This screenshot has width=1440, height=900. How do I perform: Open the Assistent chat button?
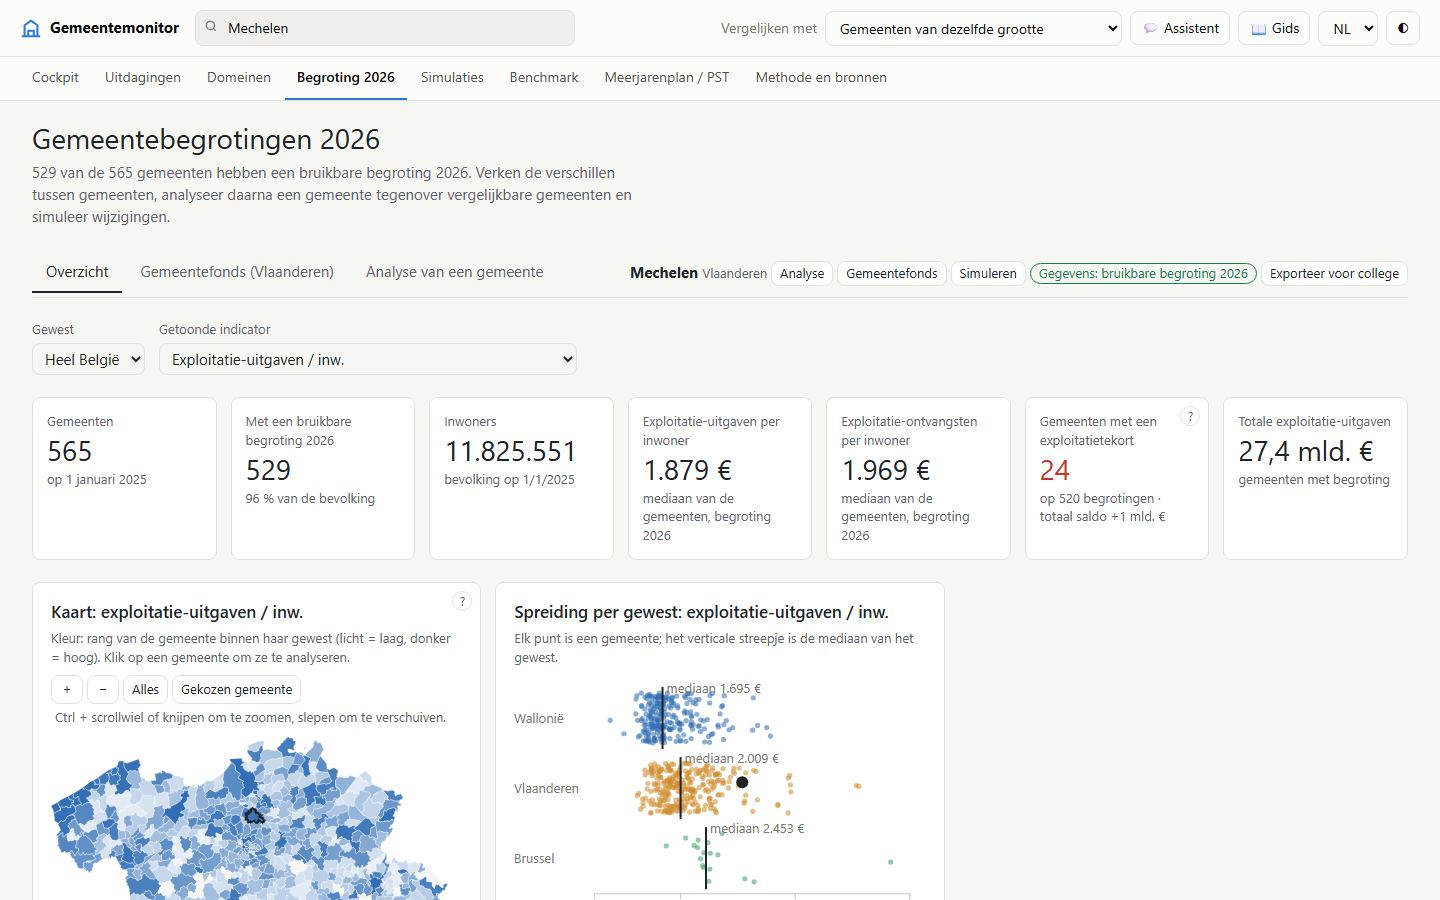click(1180, 28)
